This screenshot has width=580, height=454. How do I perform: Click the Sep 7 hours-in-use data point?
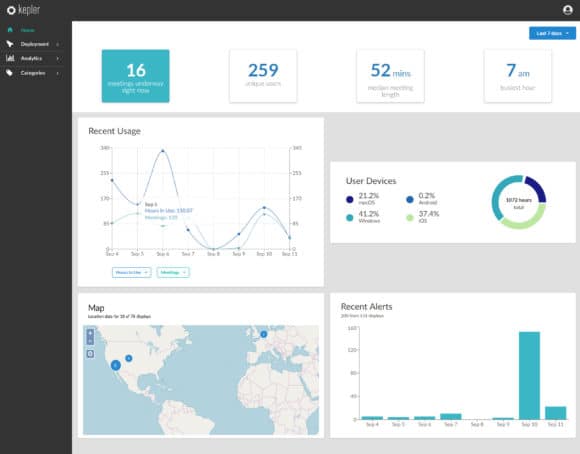coord(188,230)
